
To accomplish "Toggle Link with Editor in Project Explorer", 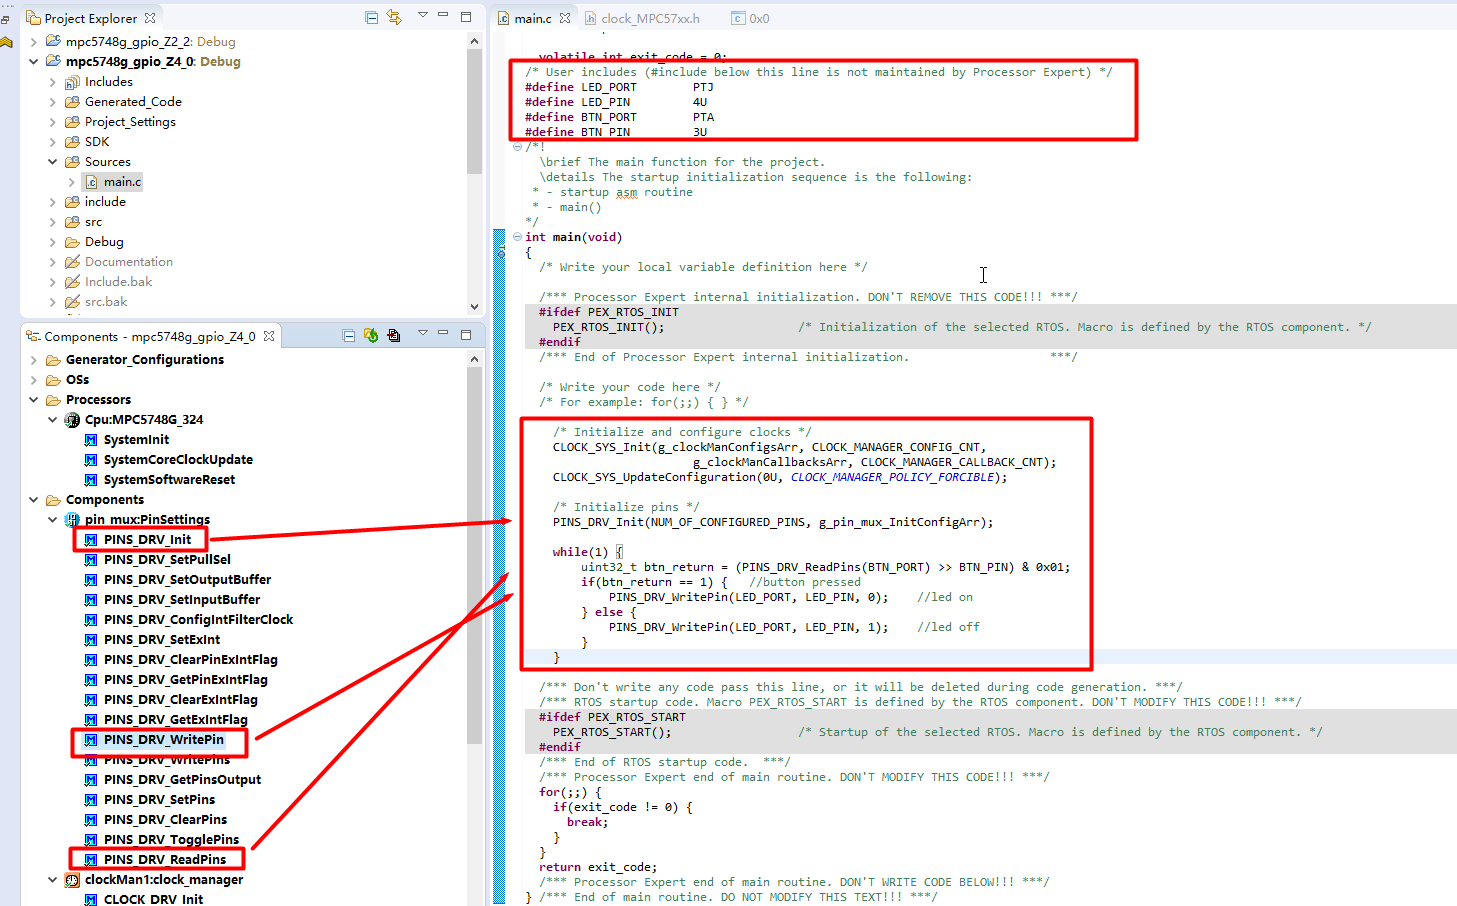I will [394, 17].
